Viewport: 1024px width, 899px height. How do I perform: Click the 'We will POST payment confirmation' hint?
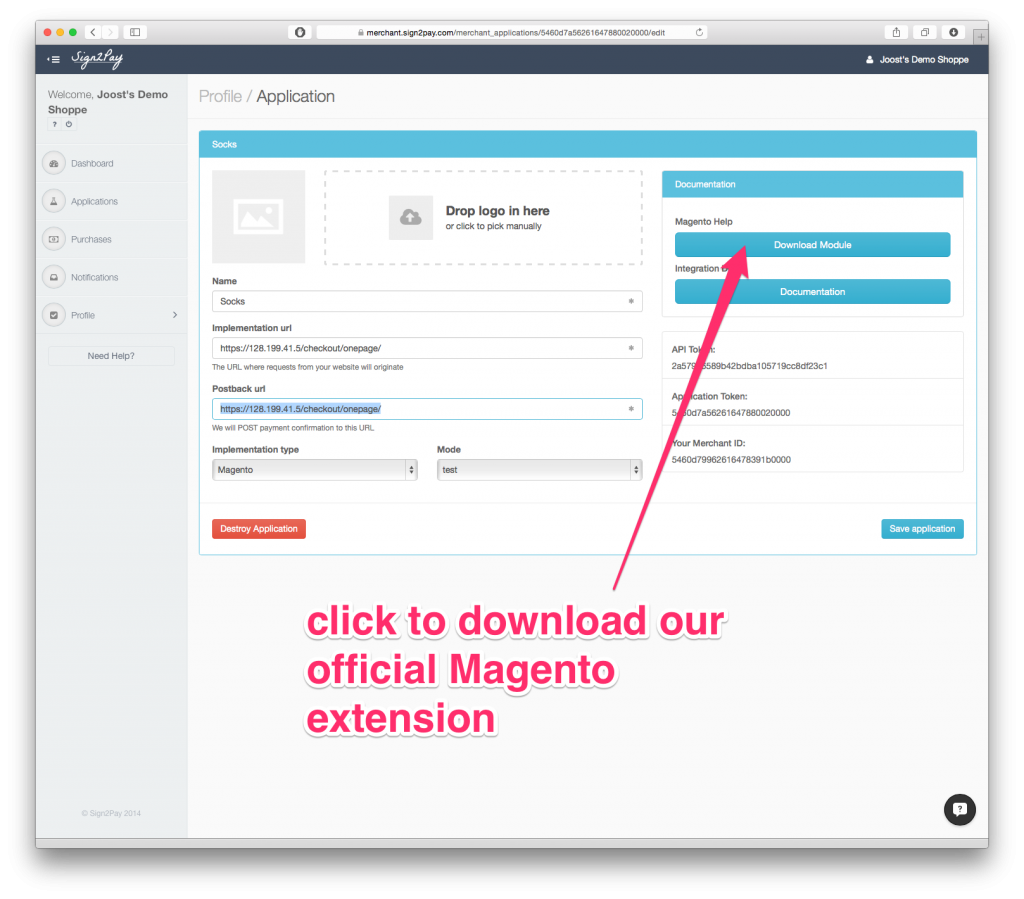(293, 428)
